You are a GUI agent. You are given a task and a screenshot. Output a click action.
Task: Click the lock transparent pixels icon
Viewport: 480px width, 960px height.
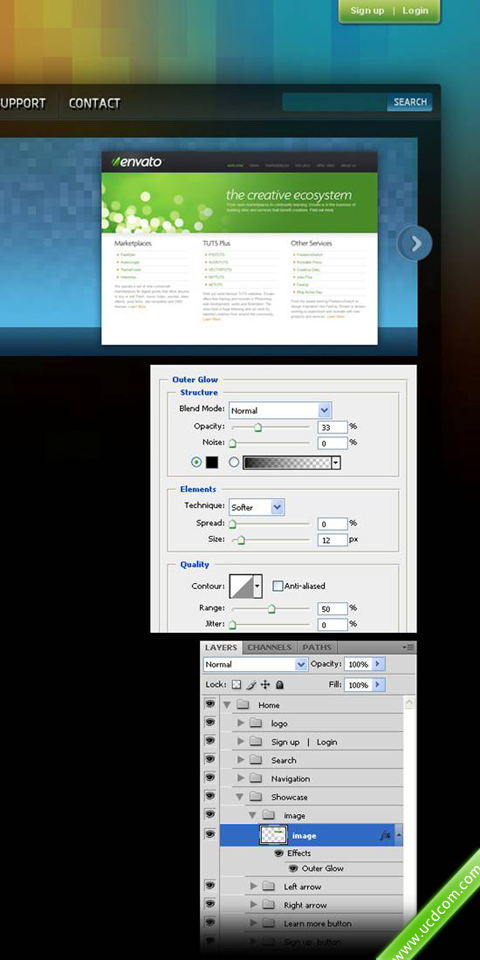pos(236,684)
